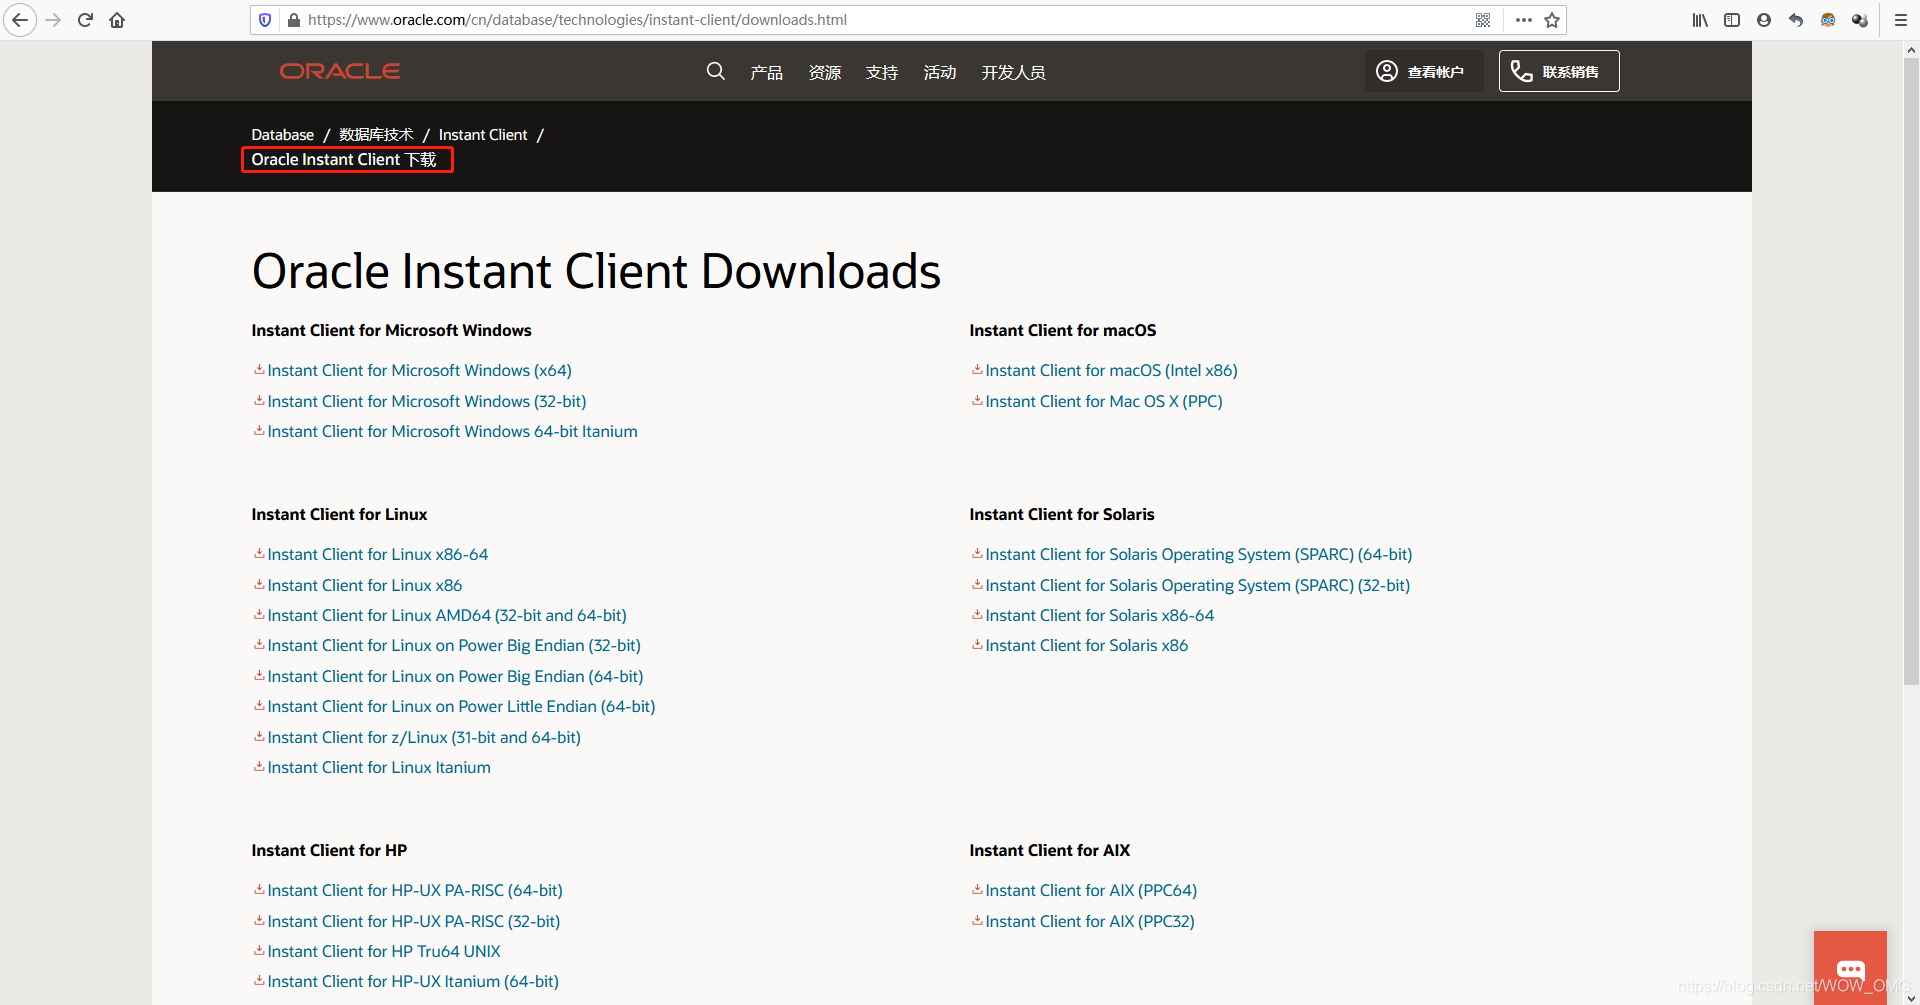
Task: Toggle the sidebar view icon
Action: pyautogui.click(x=1732, y=20)
